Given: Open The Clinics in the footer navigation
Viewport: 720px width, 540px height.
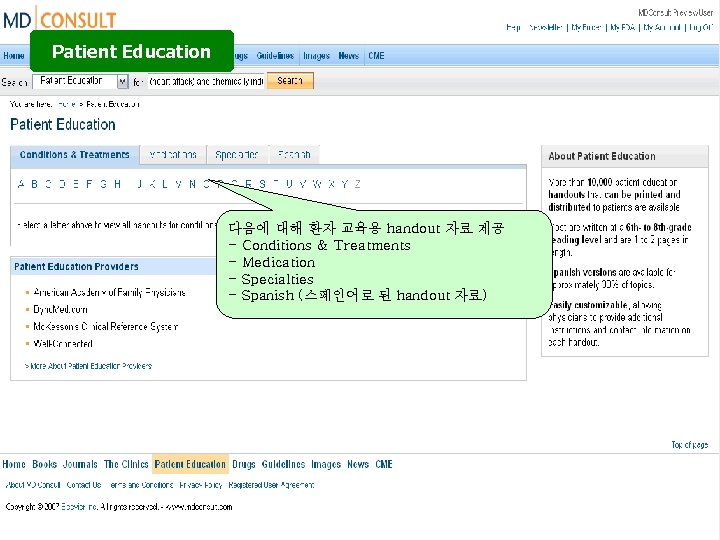Looking at the screenshot, I should click(x=126, y=464).
